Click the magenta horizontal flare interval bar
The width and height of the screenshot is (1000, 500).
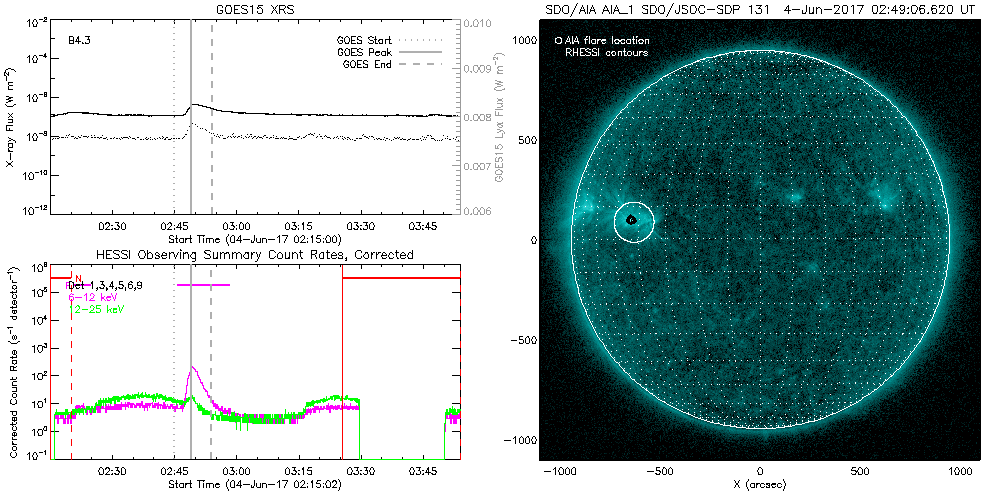click(x=203, y=285)
